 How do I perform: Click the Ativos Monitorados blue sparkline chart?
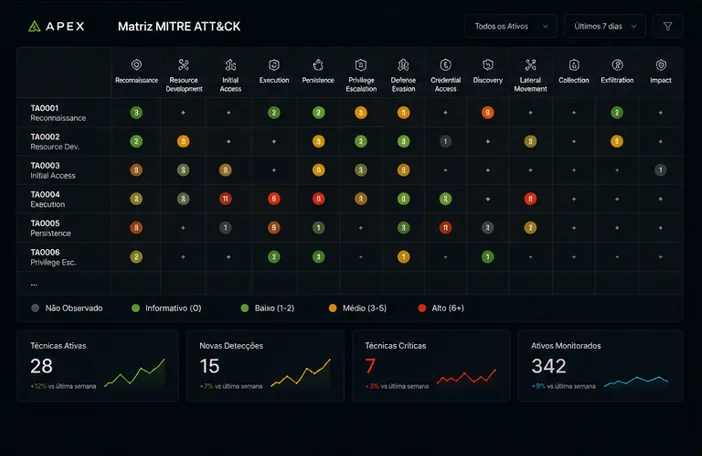point(636,381)
